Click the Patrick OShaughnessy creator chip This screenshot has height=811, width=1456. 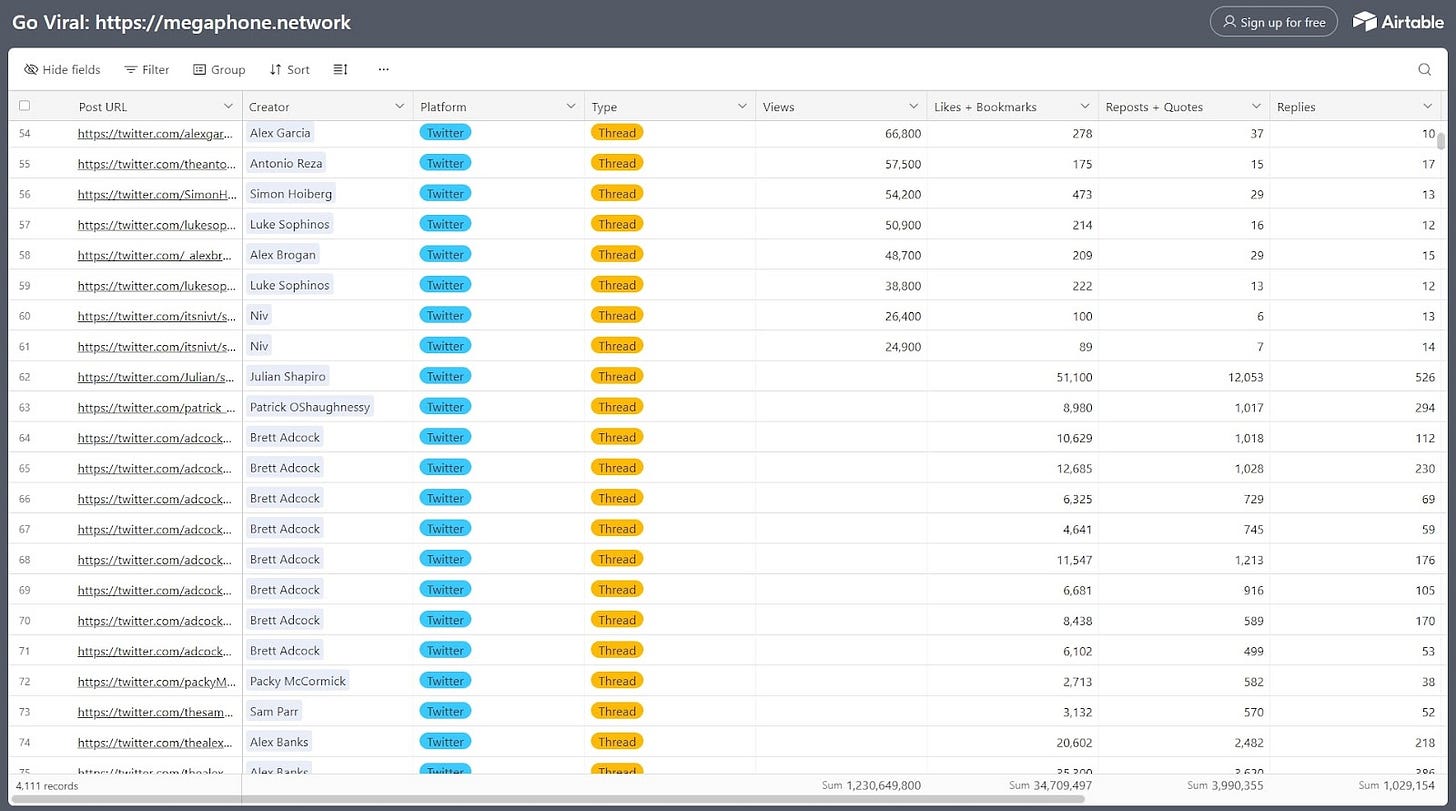[310, 407]
